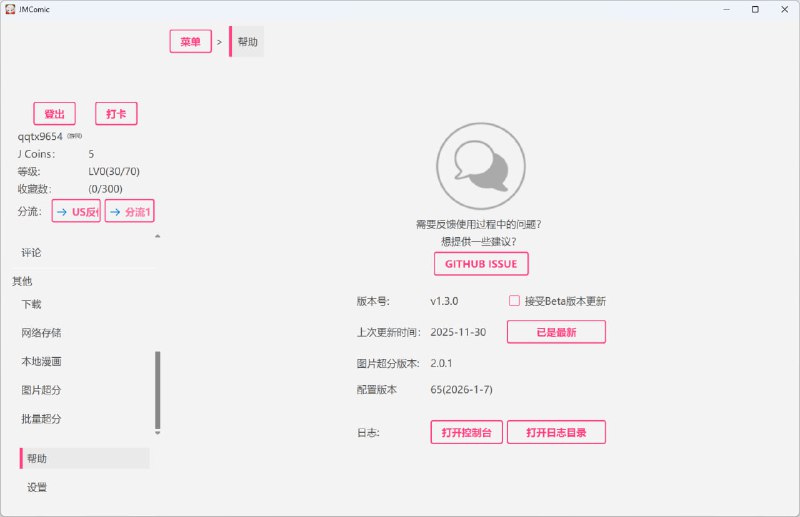Click the 菜单 breadcrumb button
Image resolution: width=800 pixels, height=517 pixels.
tap(190, 41)
